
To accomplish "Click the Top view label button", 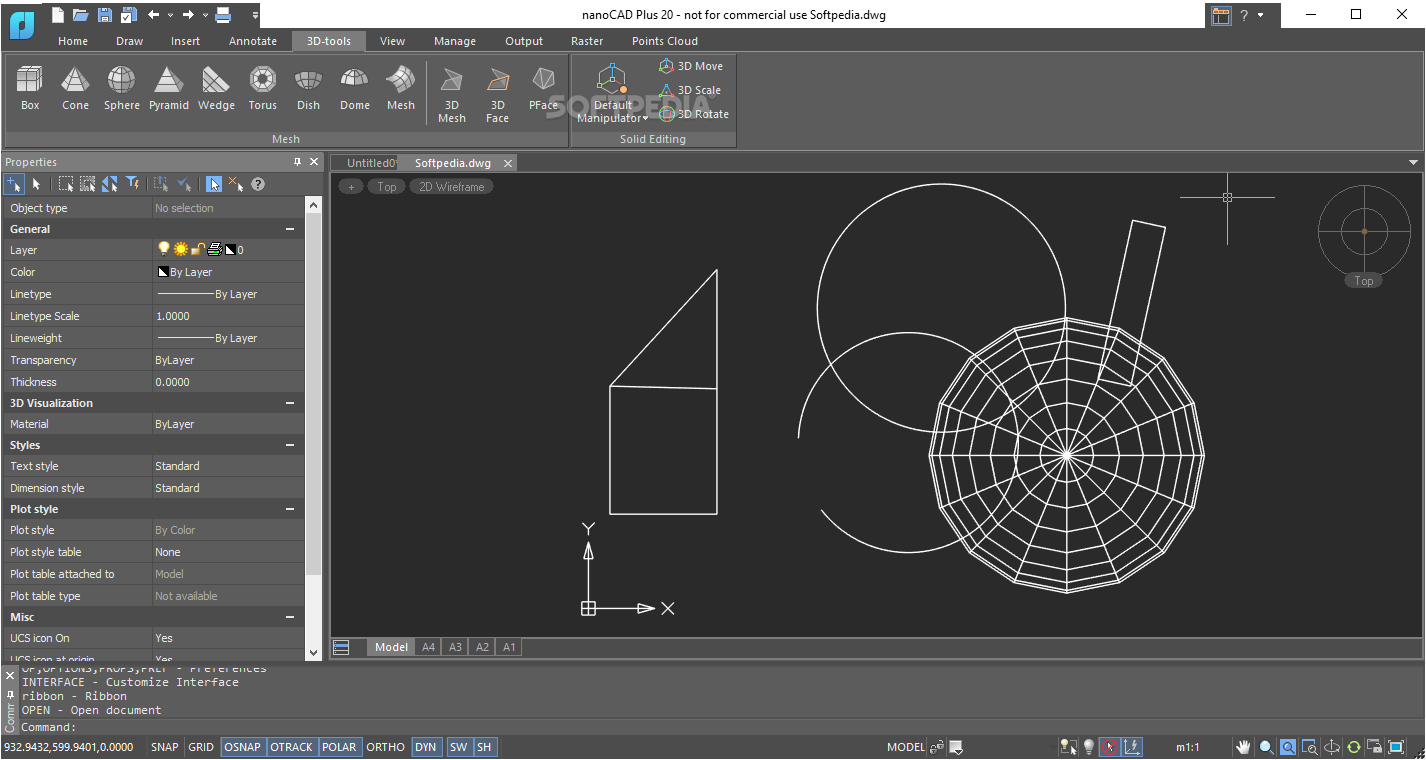I will [x=387, y=186].
